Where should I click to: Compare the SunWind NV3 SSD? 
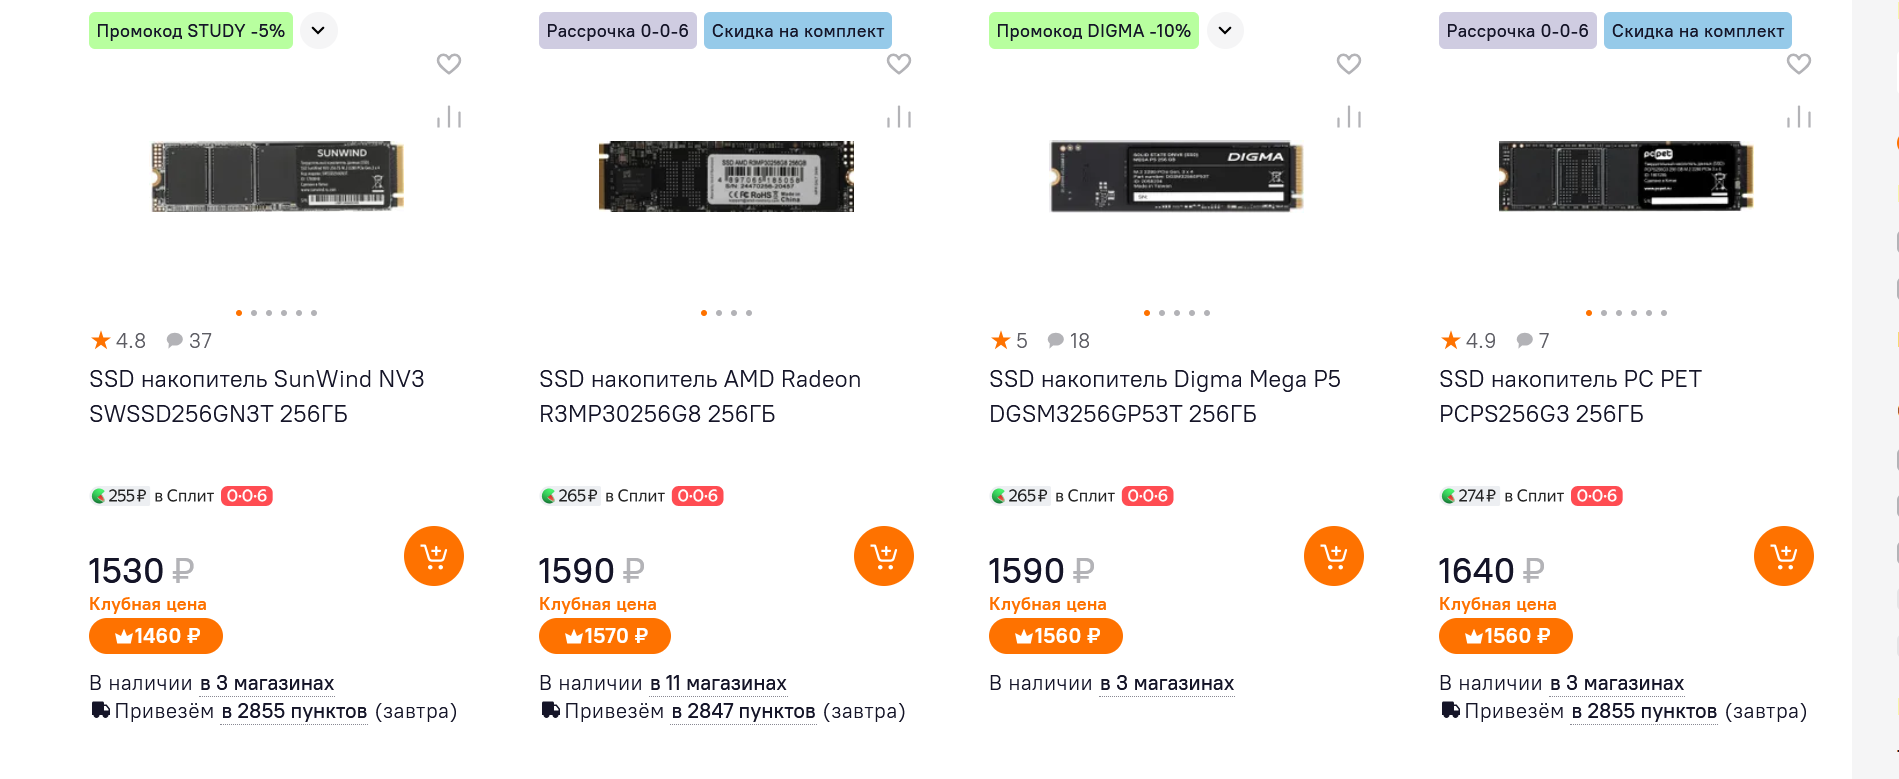(x=449, y=117)
